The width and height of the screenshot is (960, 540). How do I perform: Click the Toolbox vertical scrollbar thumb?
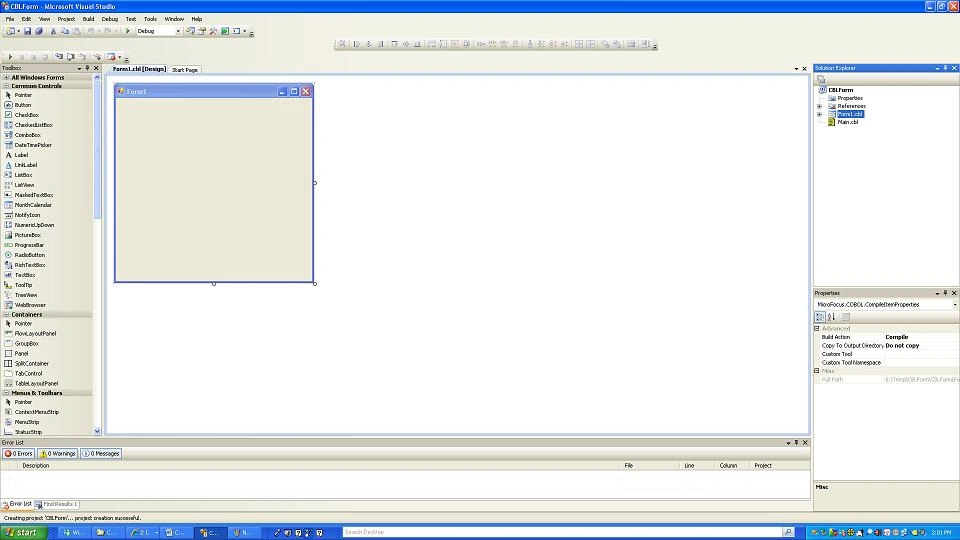pos(97,149)
